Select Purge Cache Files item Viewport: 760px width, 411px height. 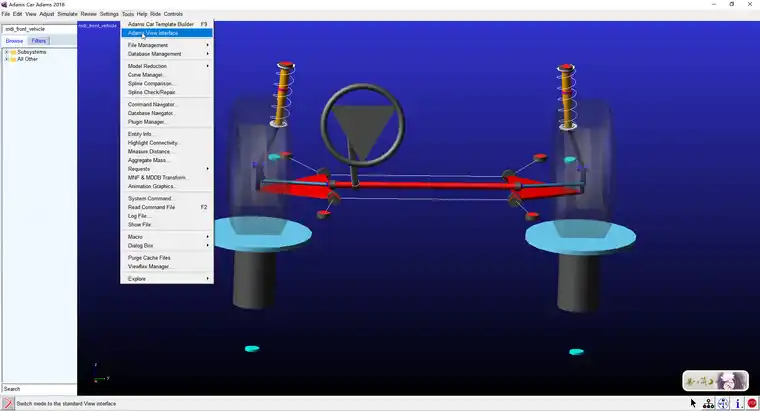tap(167, 258)
